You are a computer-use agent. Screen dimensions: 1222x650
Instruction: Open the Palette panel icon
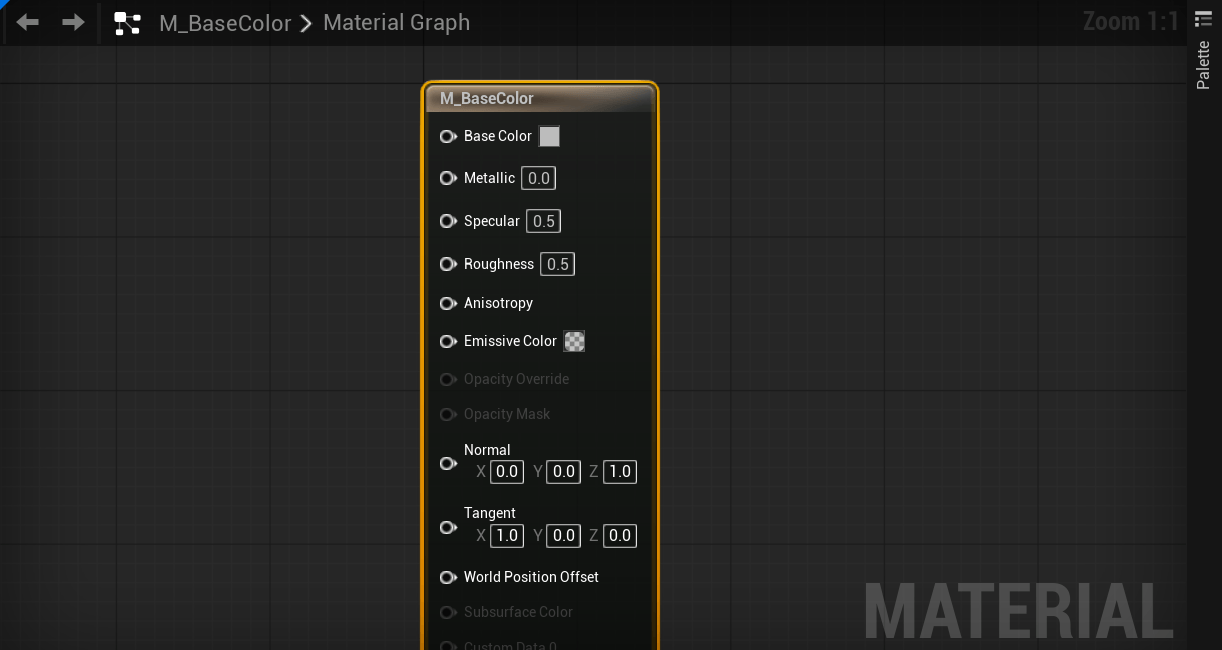click(x=1203, y=19)
